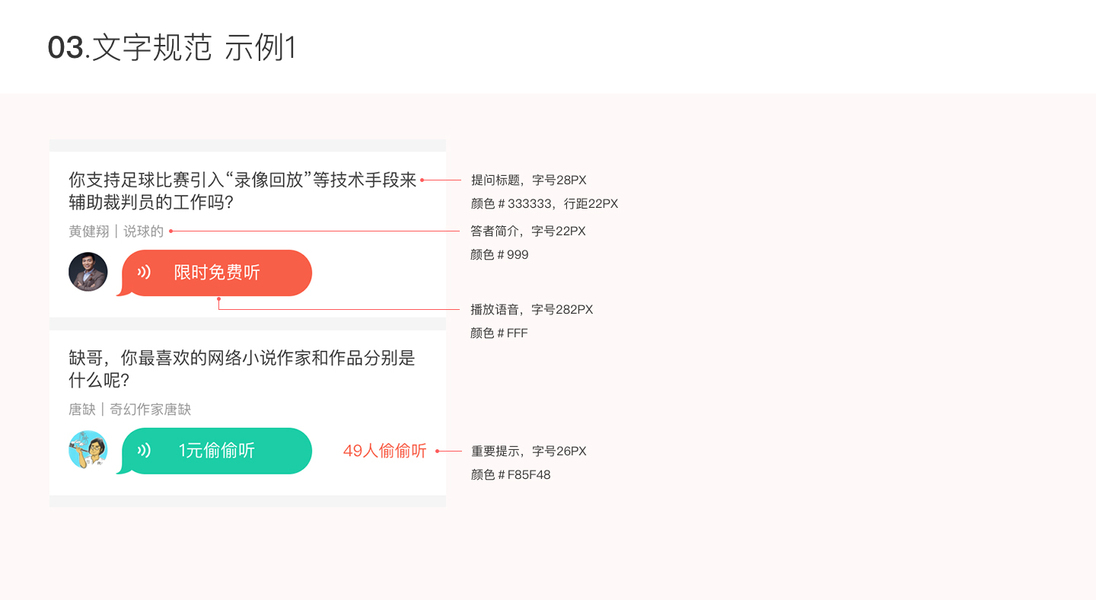Screen dimensions: 1096x600
Task: Open the question about 网络小说作家和作品
Action: point(242,369)
